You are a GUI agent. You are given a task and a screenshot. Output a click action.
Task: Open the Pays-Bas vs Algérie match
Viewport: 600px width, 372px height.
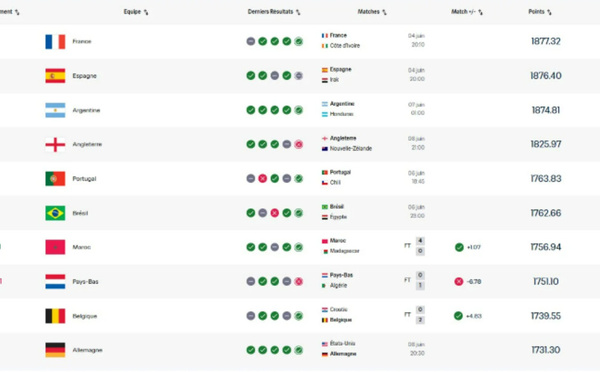click(x=373, y=281)
